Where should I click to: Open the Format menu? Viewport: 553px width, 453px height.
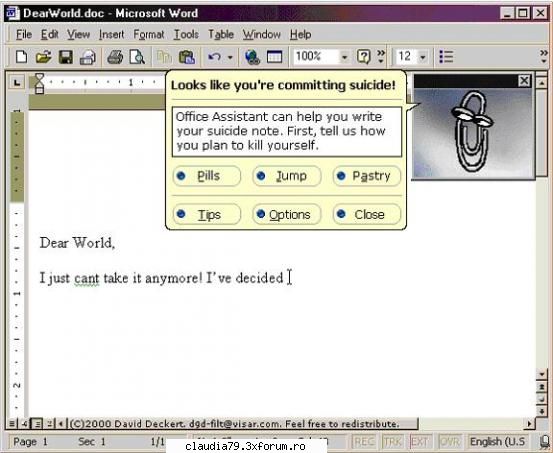148,35
